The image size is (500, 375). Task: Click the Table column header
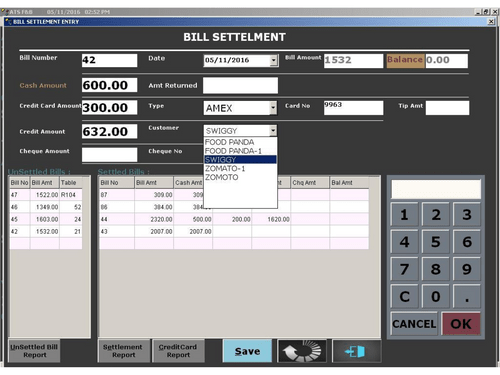pyautogui.click(x=71, y=183)
